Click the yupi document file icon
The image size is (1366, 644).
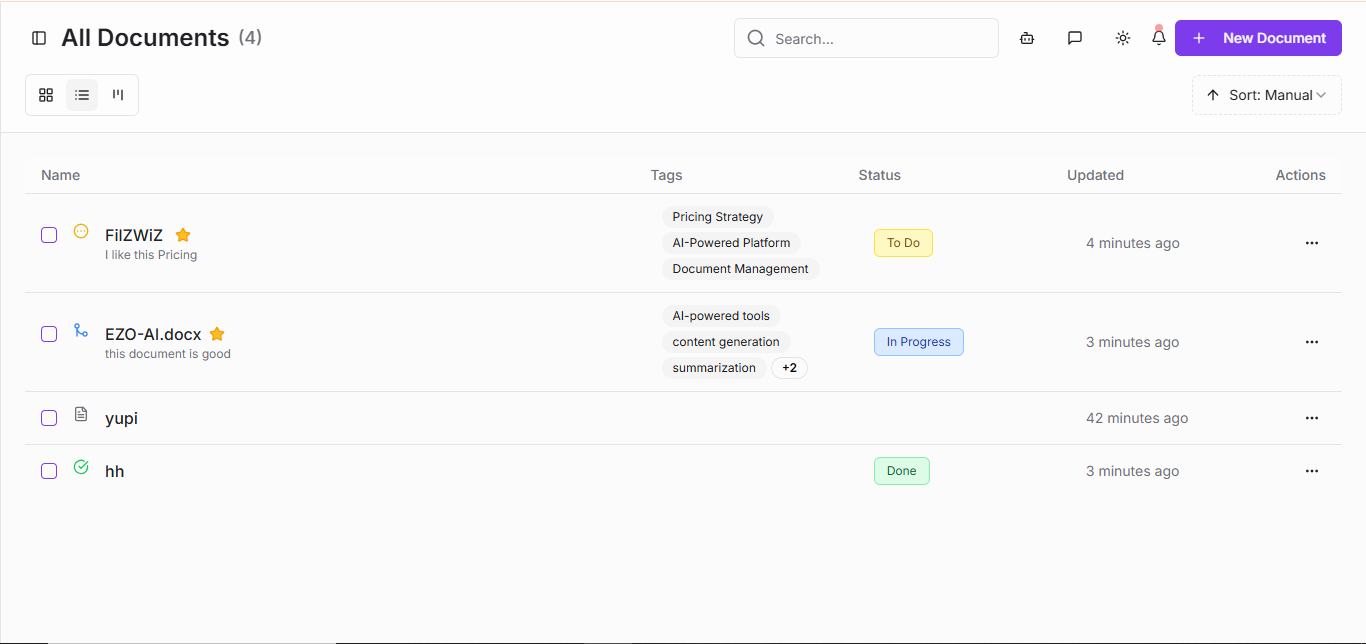pyautogui.click(x=81, y=414)
